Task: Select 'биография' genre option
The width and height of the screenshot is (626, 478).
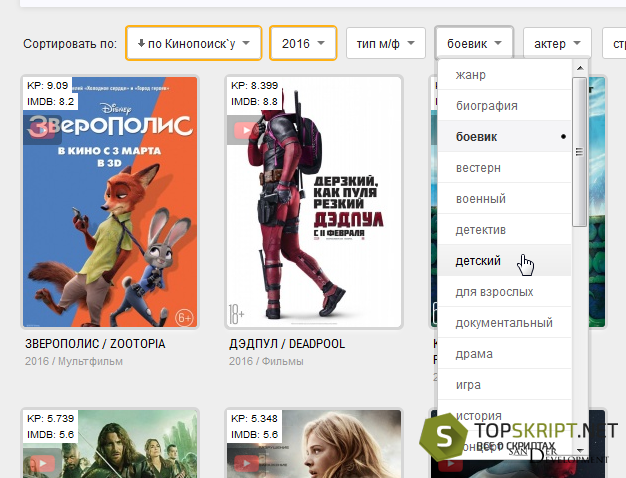Action: pyautogui.click(x=505, y=105)
